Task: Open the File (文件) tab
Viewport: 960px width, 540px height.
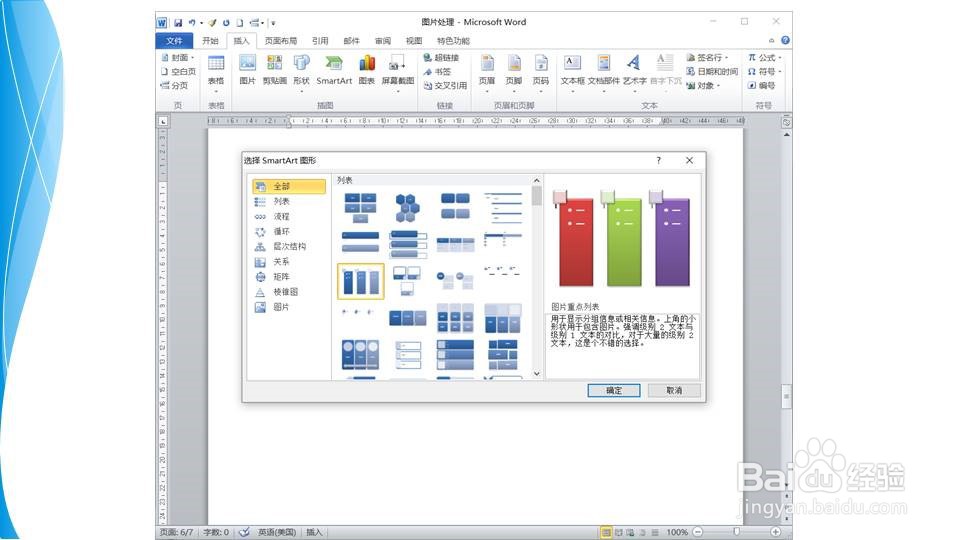Action: pos(174,40)
